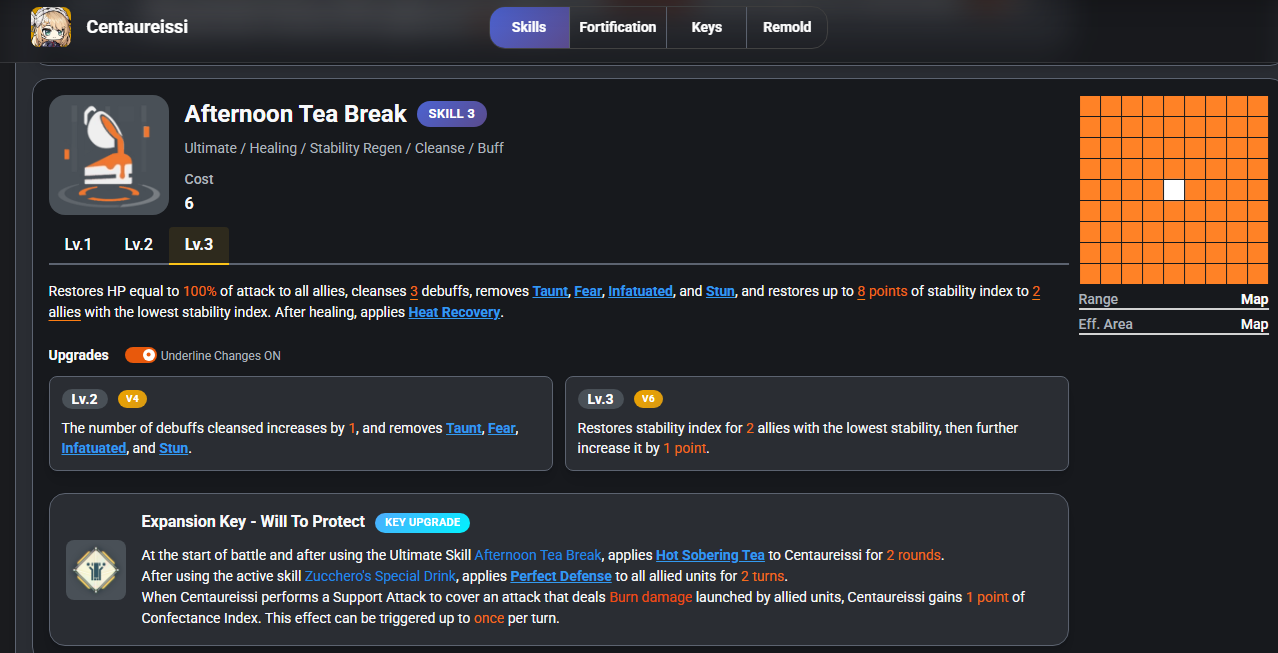Click the Lv.3 upgrade label pill

pos(601,399)
